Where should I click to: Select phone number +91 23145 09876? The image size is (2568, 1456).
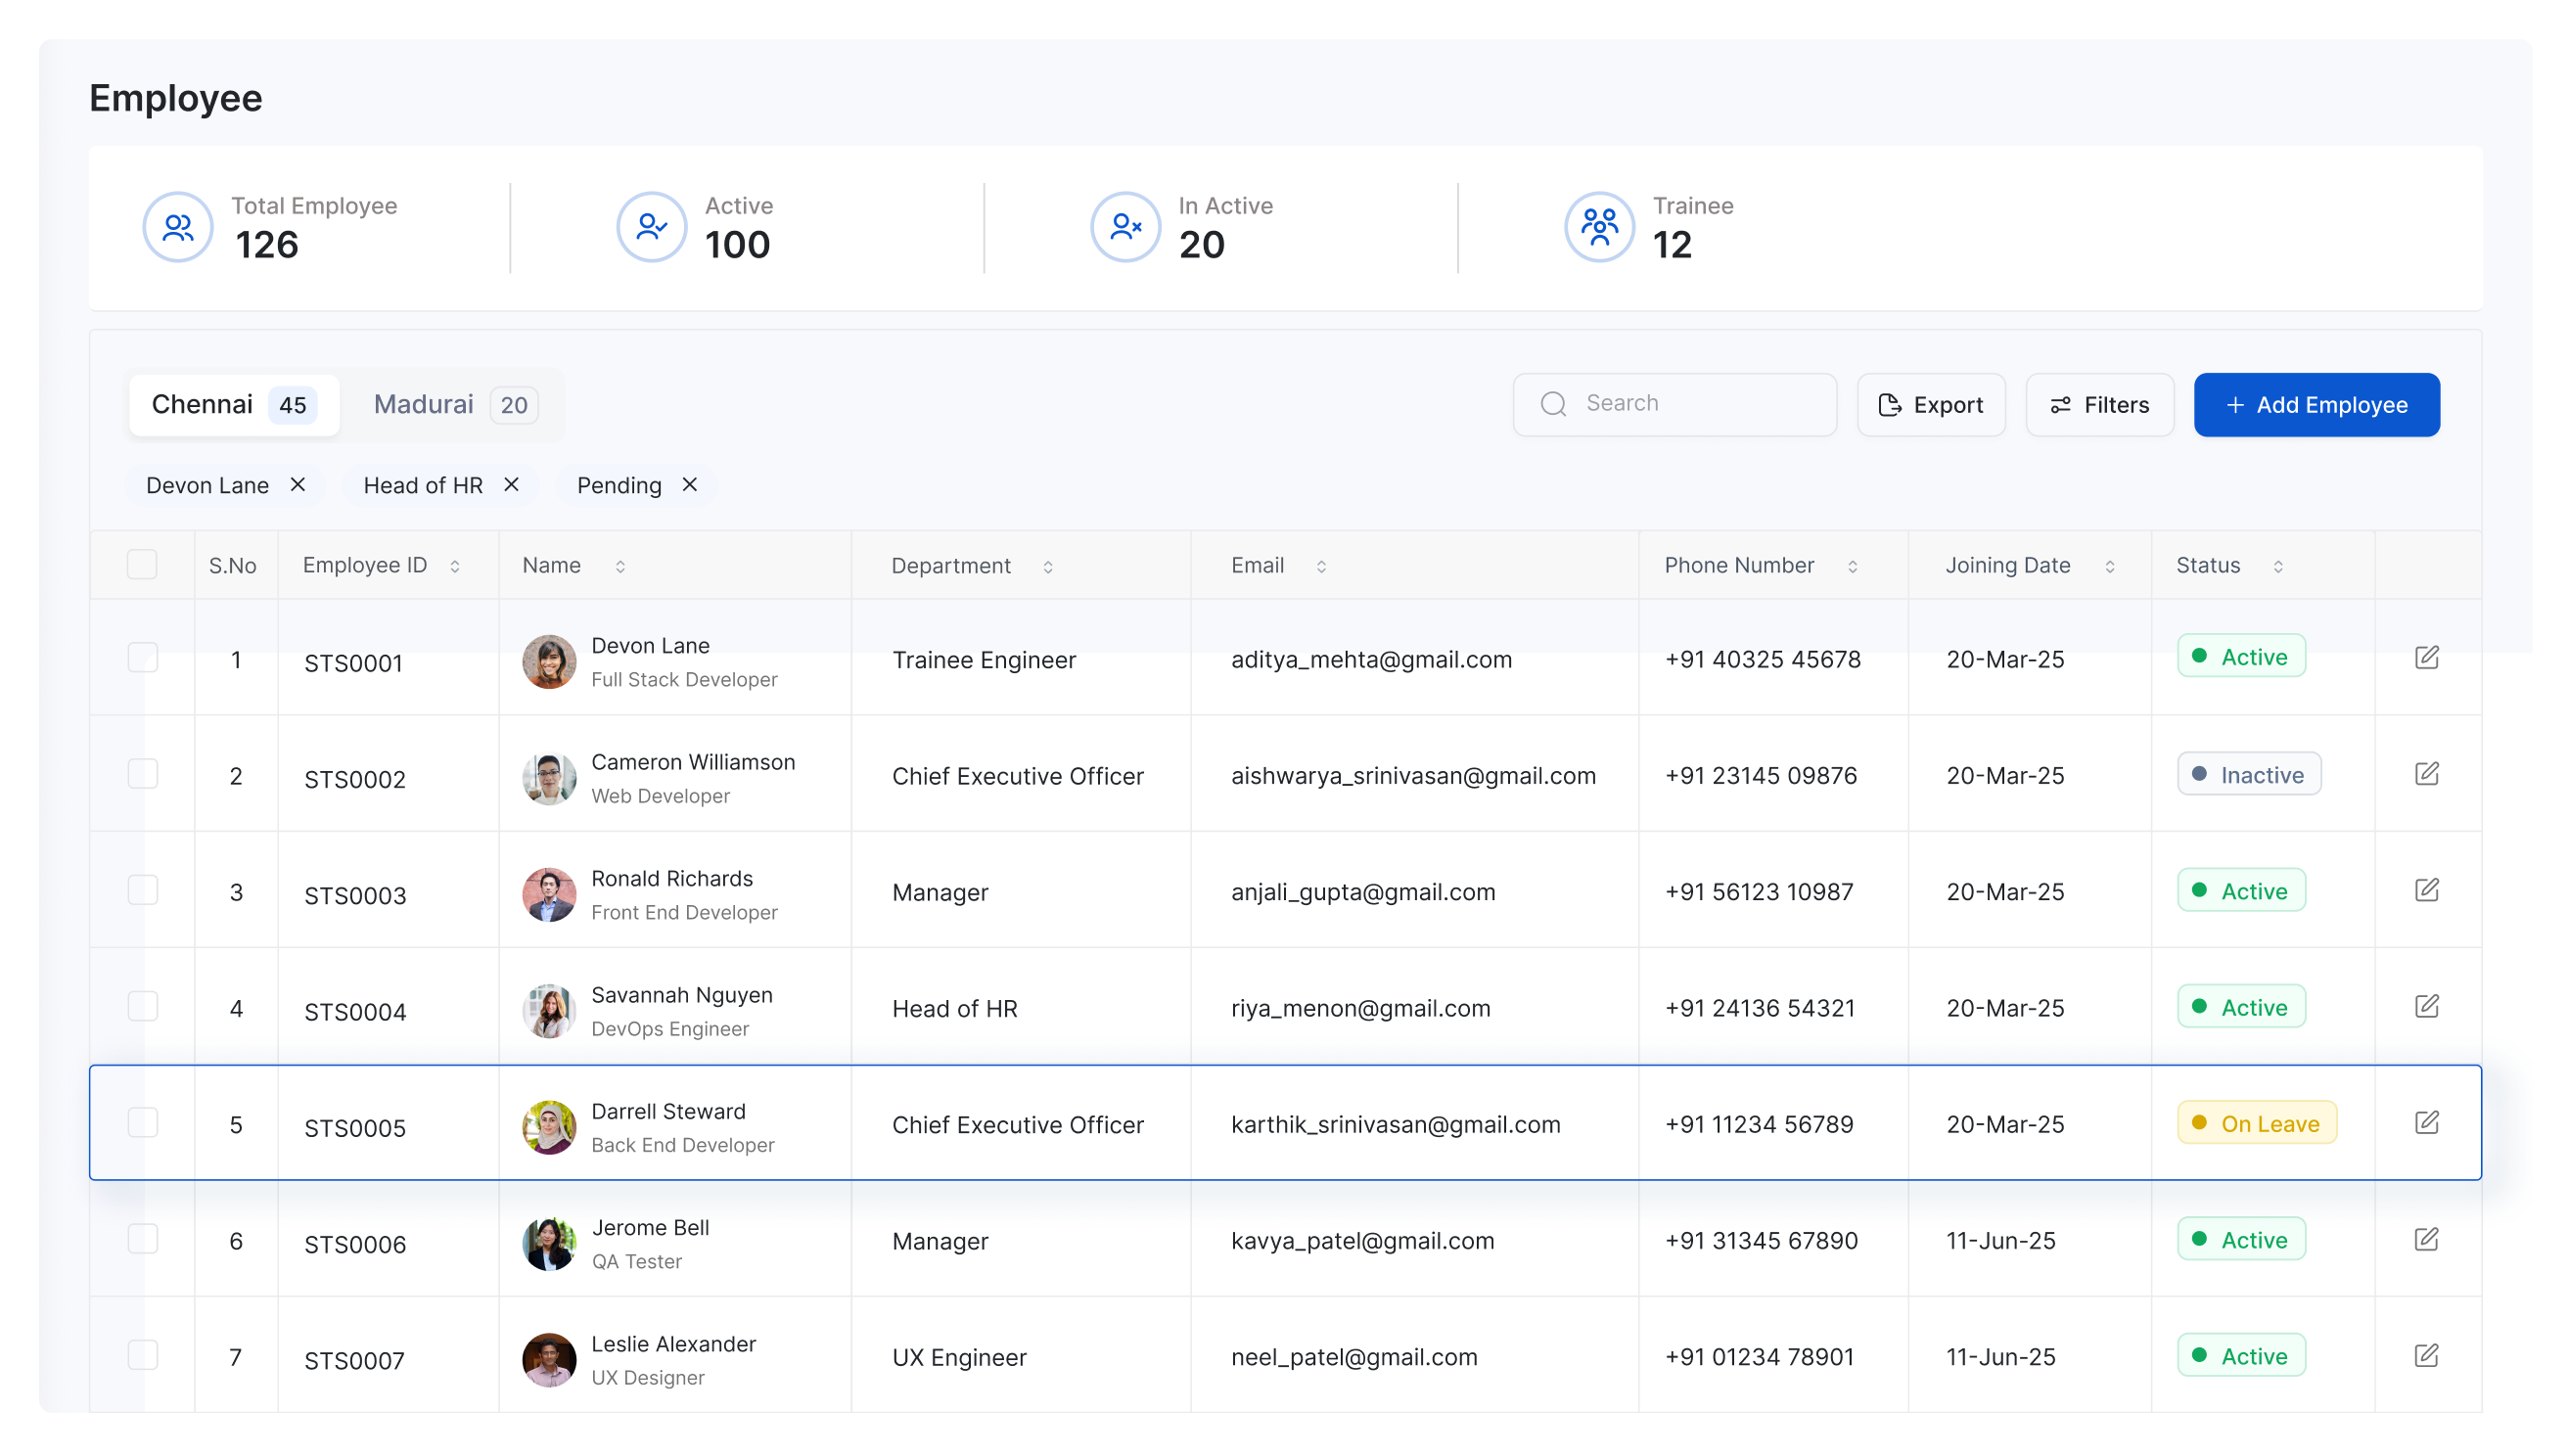point(1761,776)
